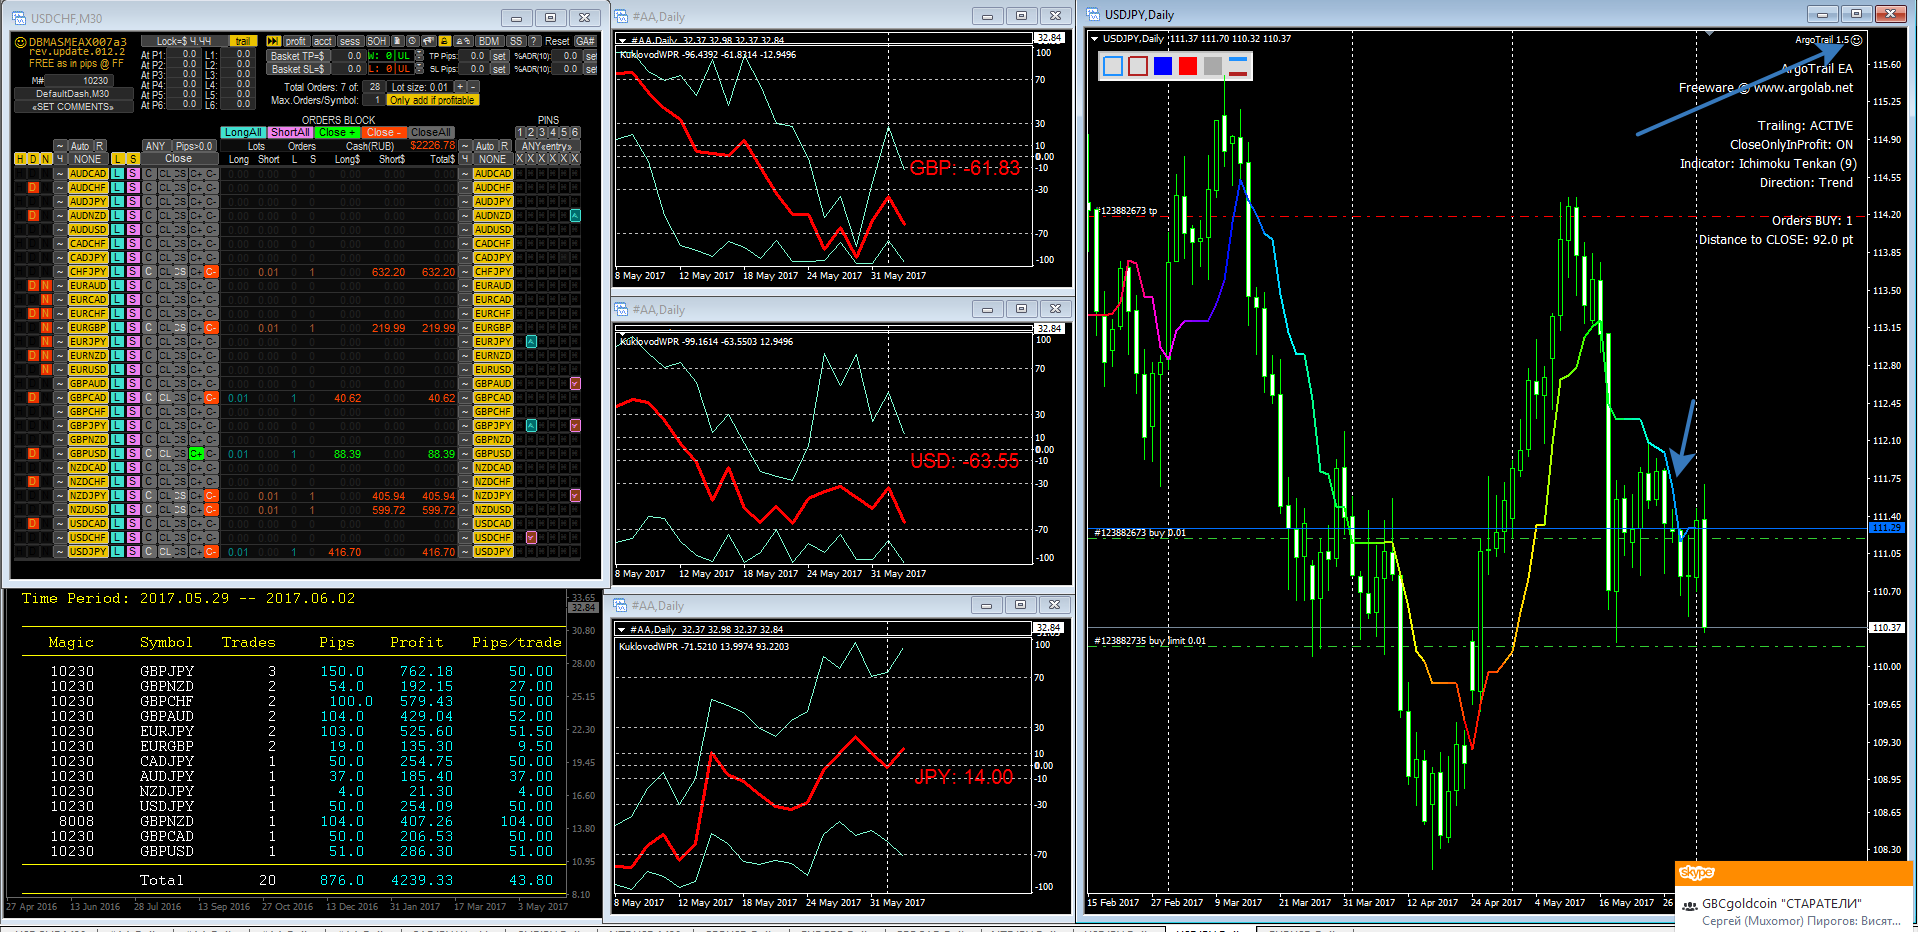Open the SS tab in dashboard toolbar

(516, 41)
